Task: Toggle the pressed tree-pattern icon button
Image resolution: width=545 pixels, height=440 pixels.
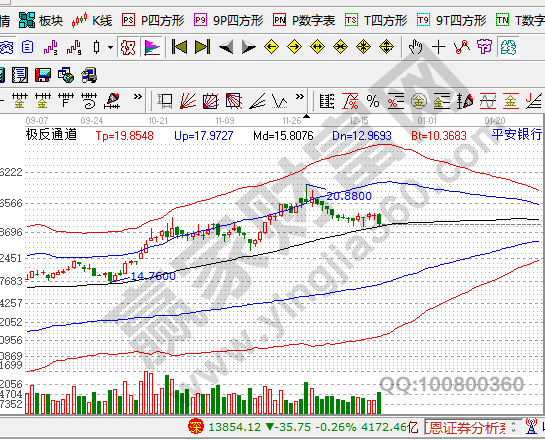Action: pos(508,47)
